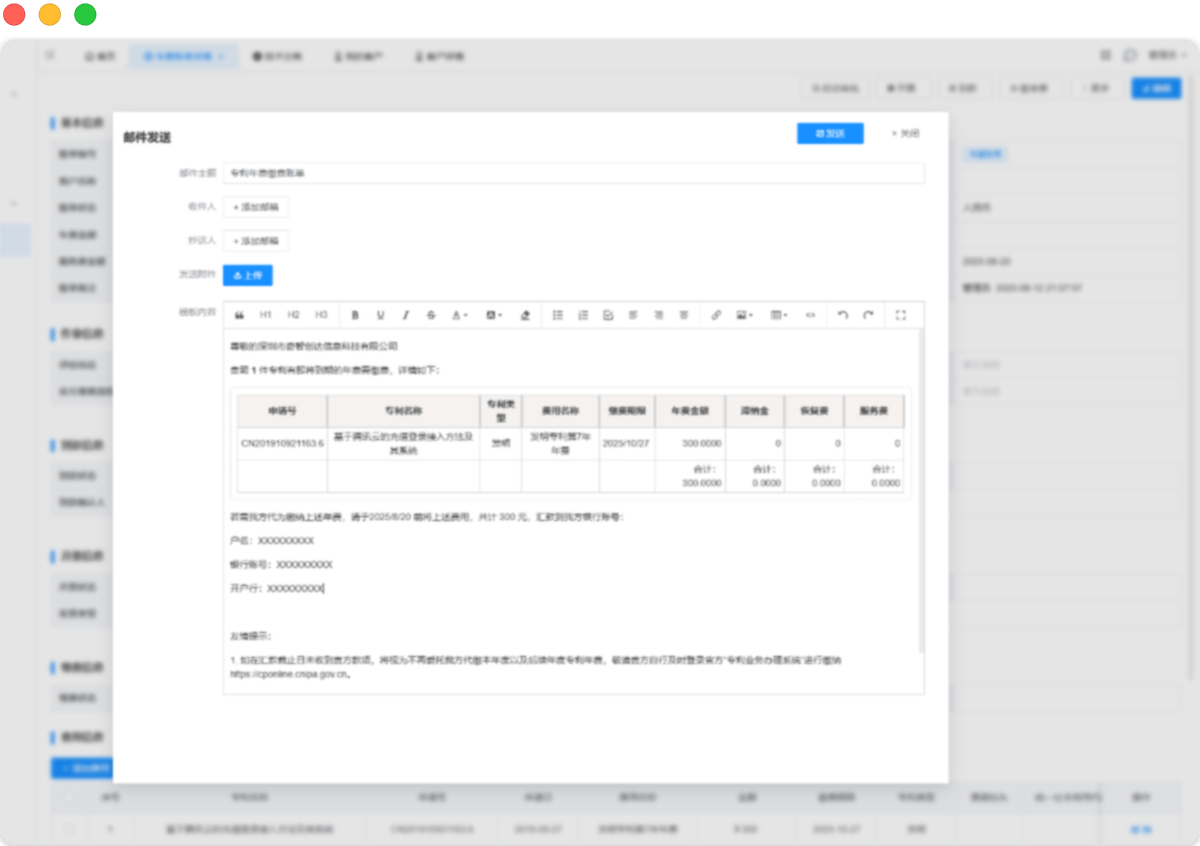The height and width of the screenshot is (846, 1200).
Task: Expand the insert image dropdown
Action: (x=744, y=315)
